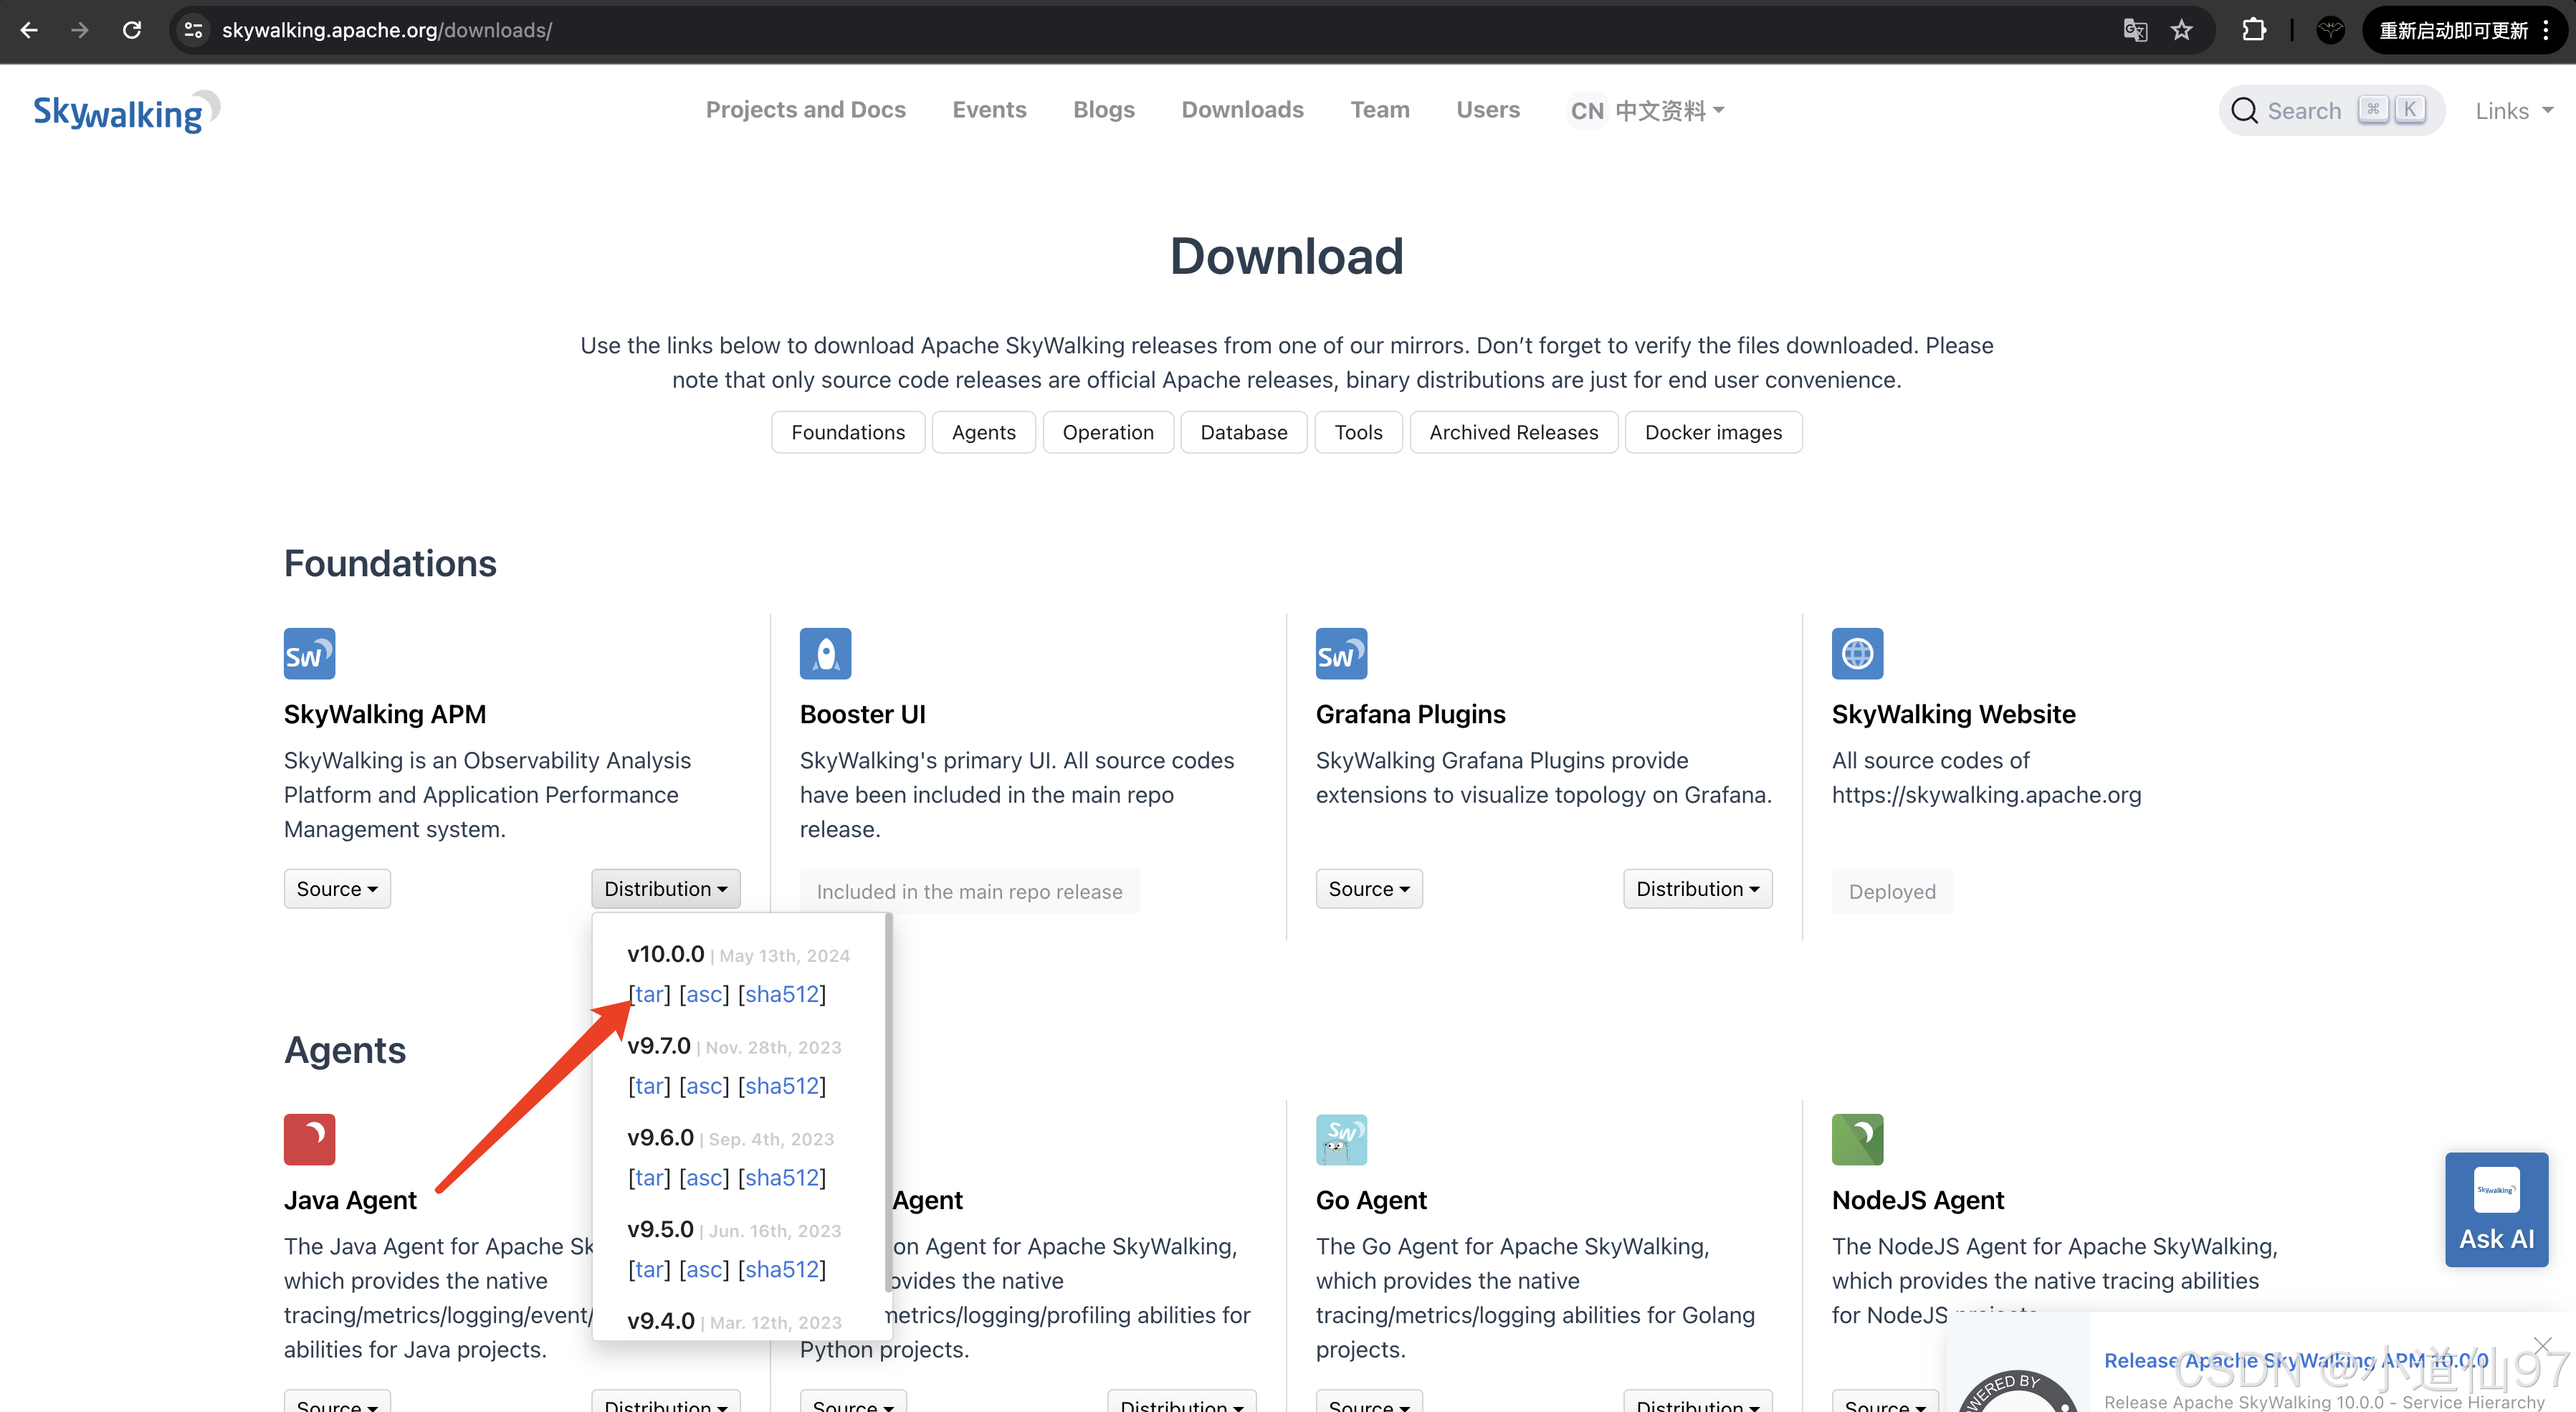The height and width of the screenshot is (1412, 2576).
Task: Expand the SkyWalking APM Source dropdown
Action: point(335,889)
